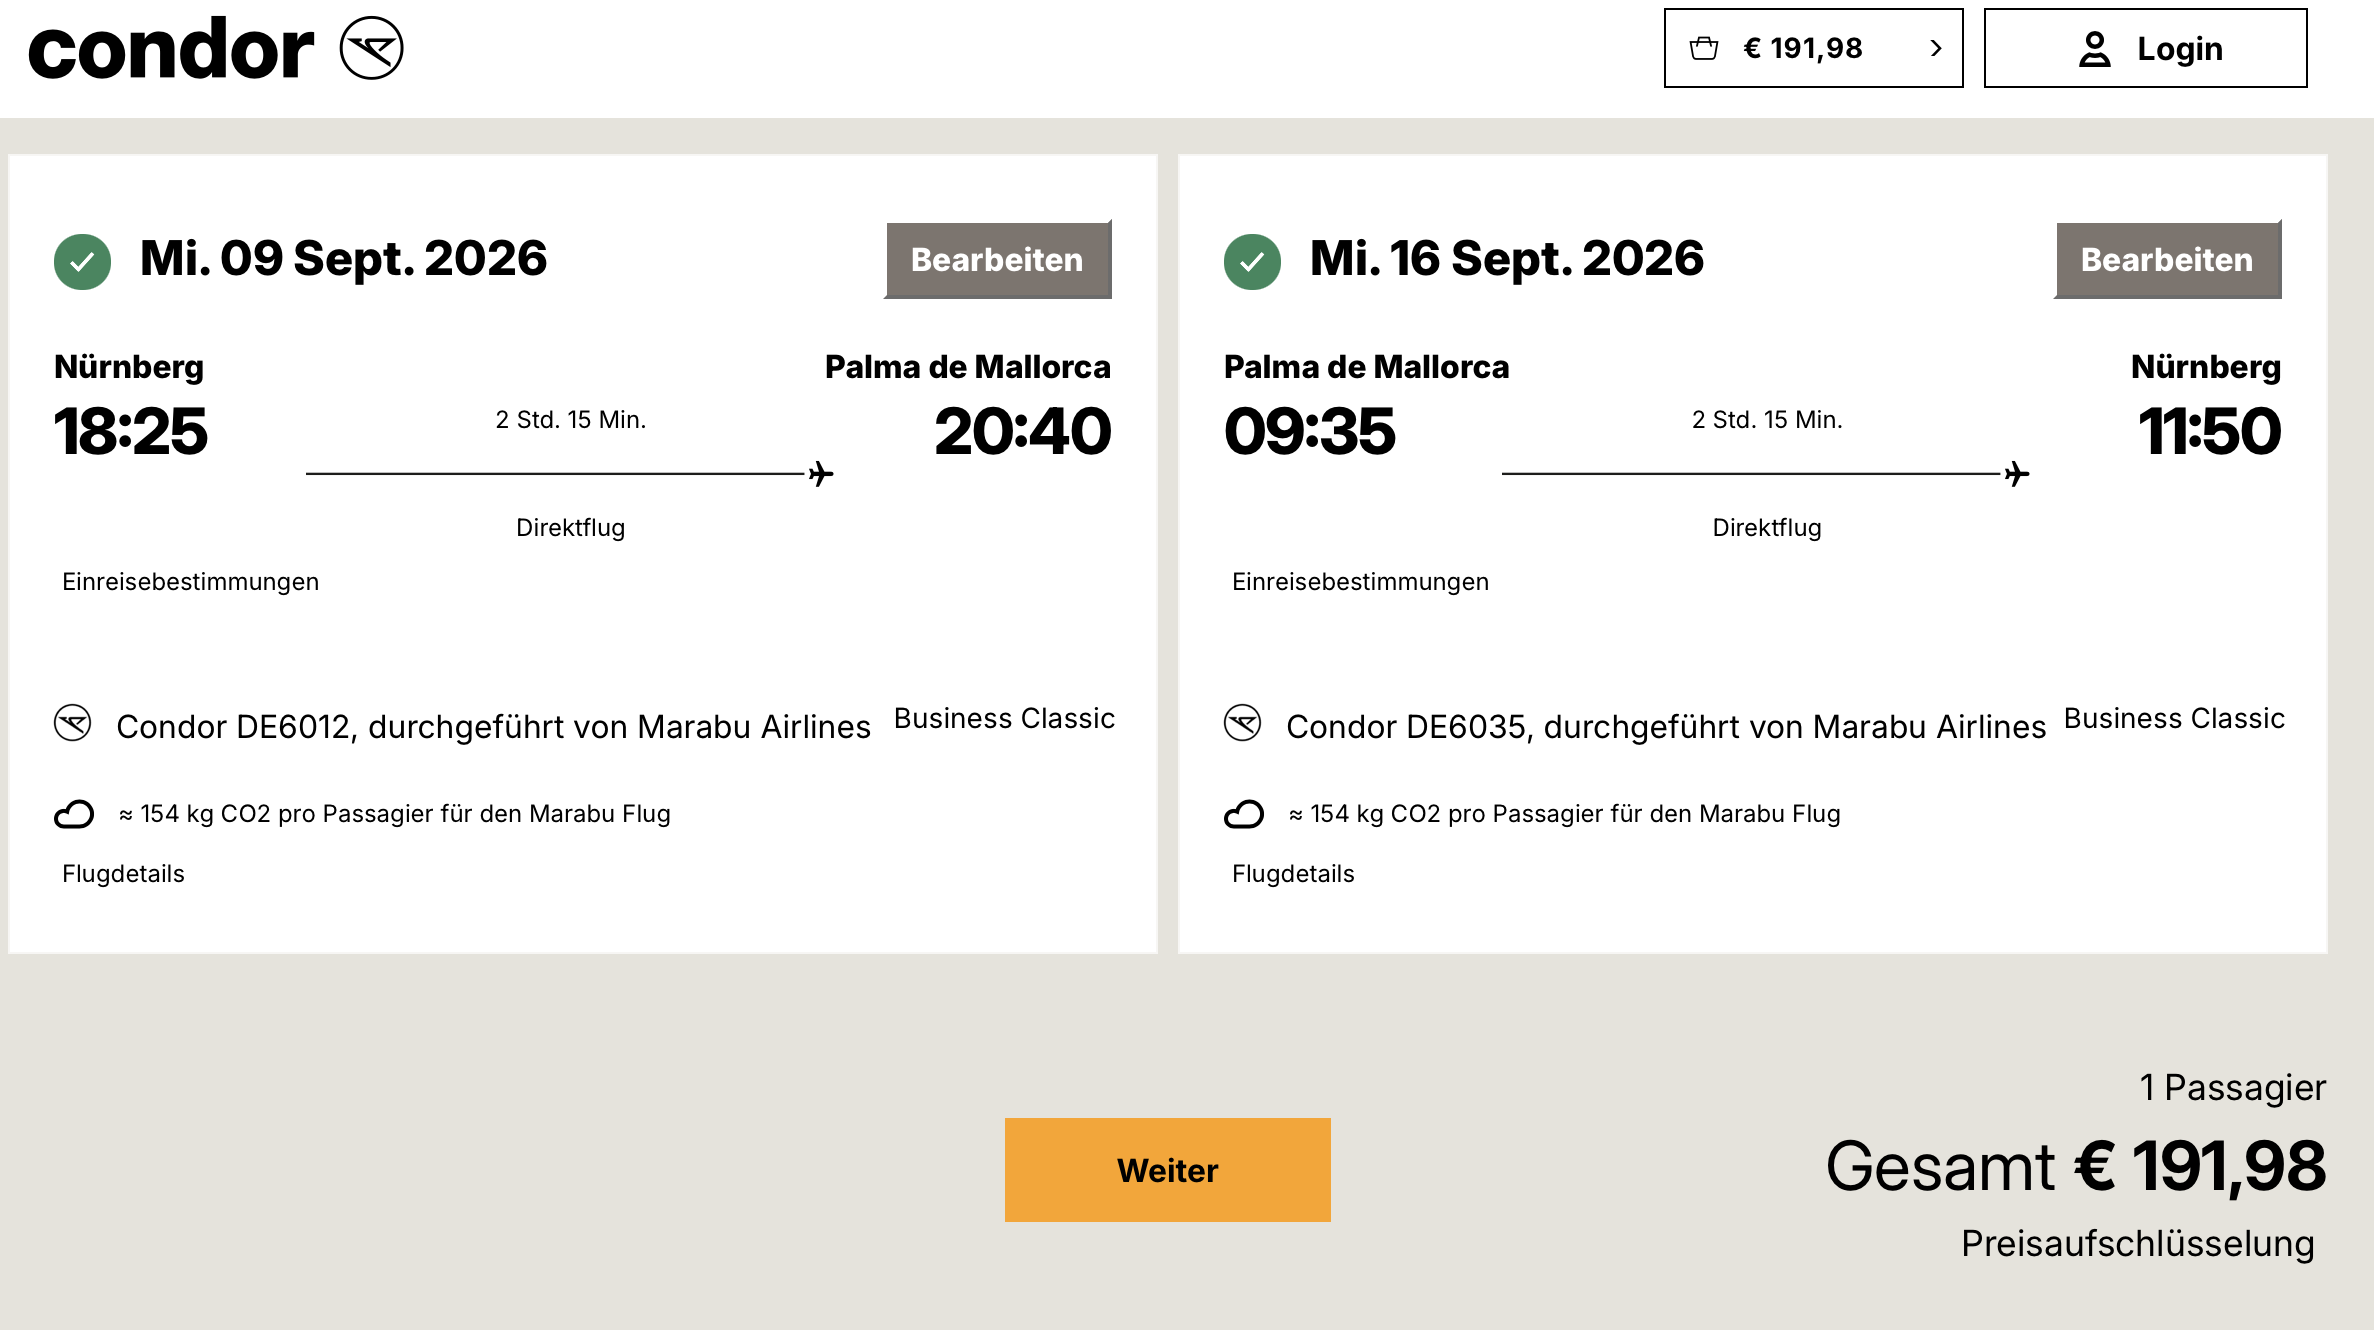Click the airplane icon on outbound route line
Viewport: 2374px width, 1330px height.
[x=821, y=474]
